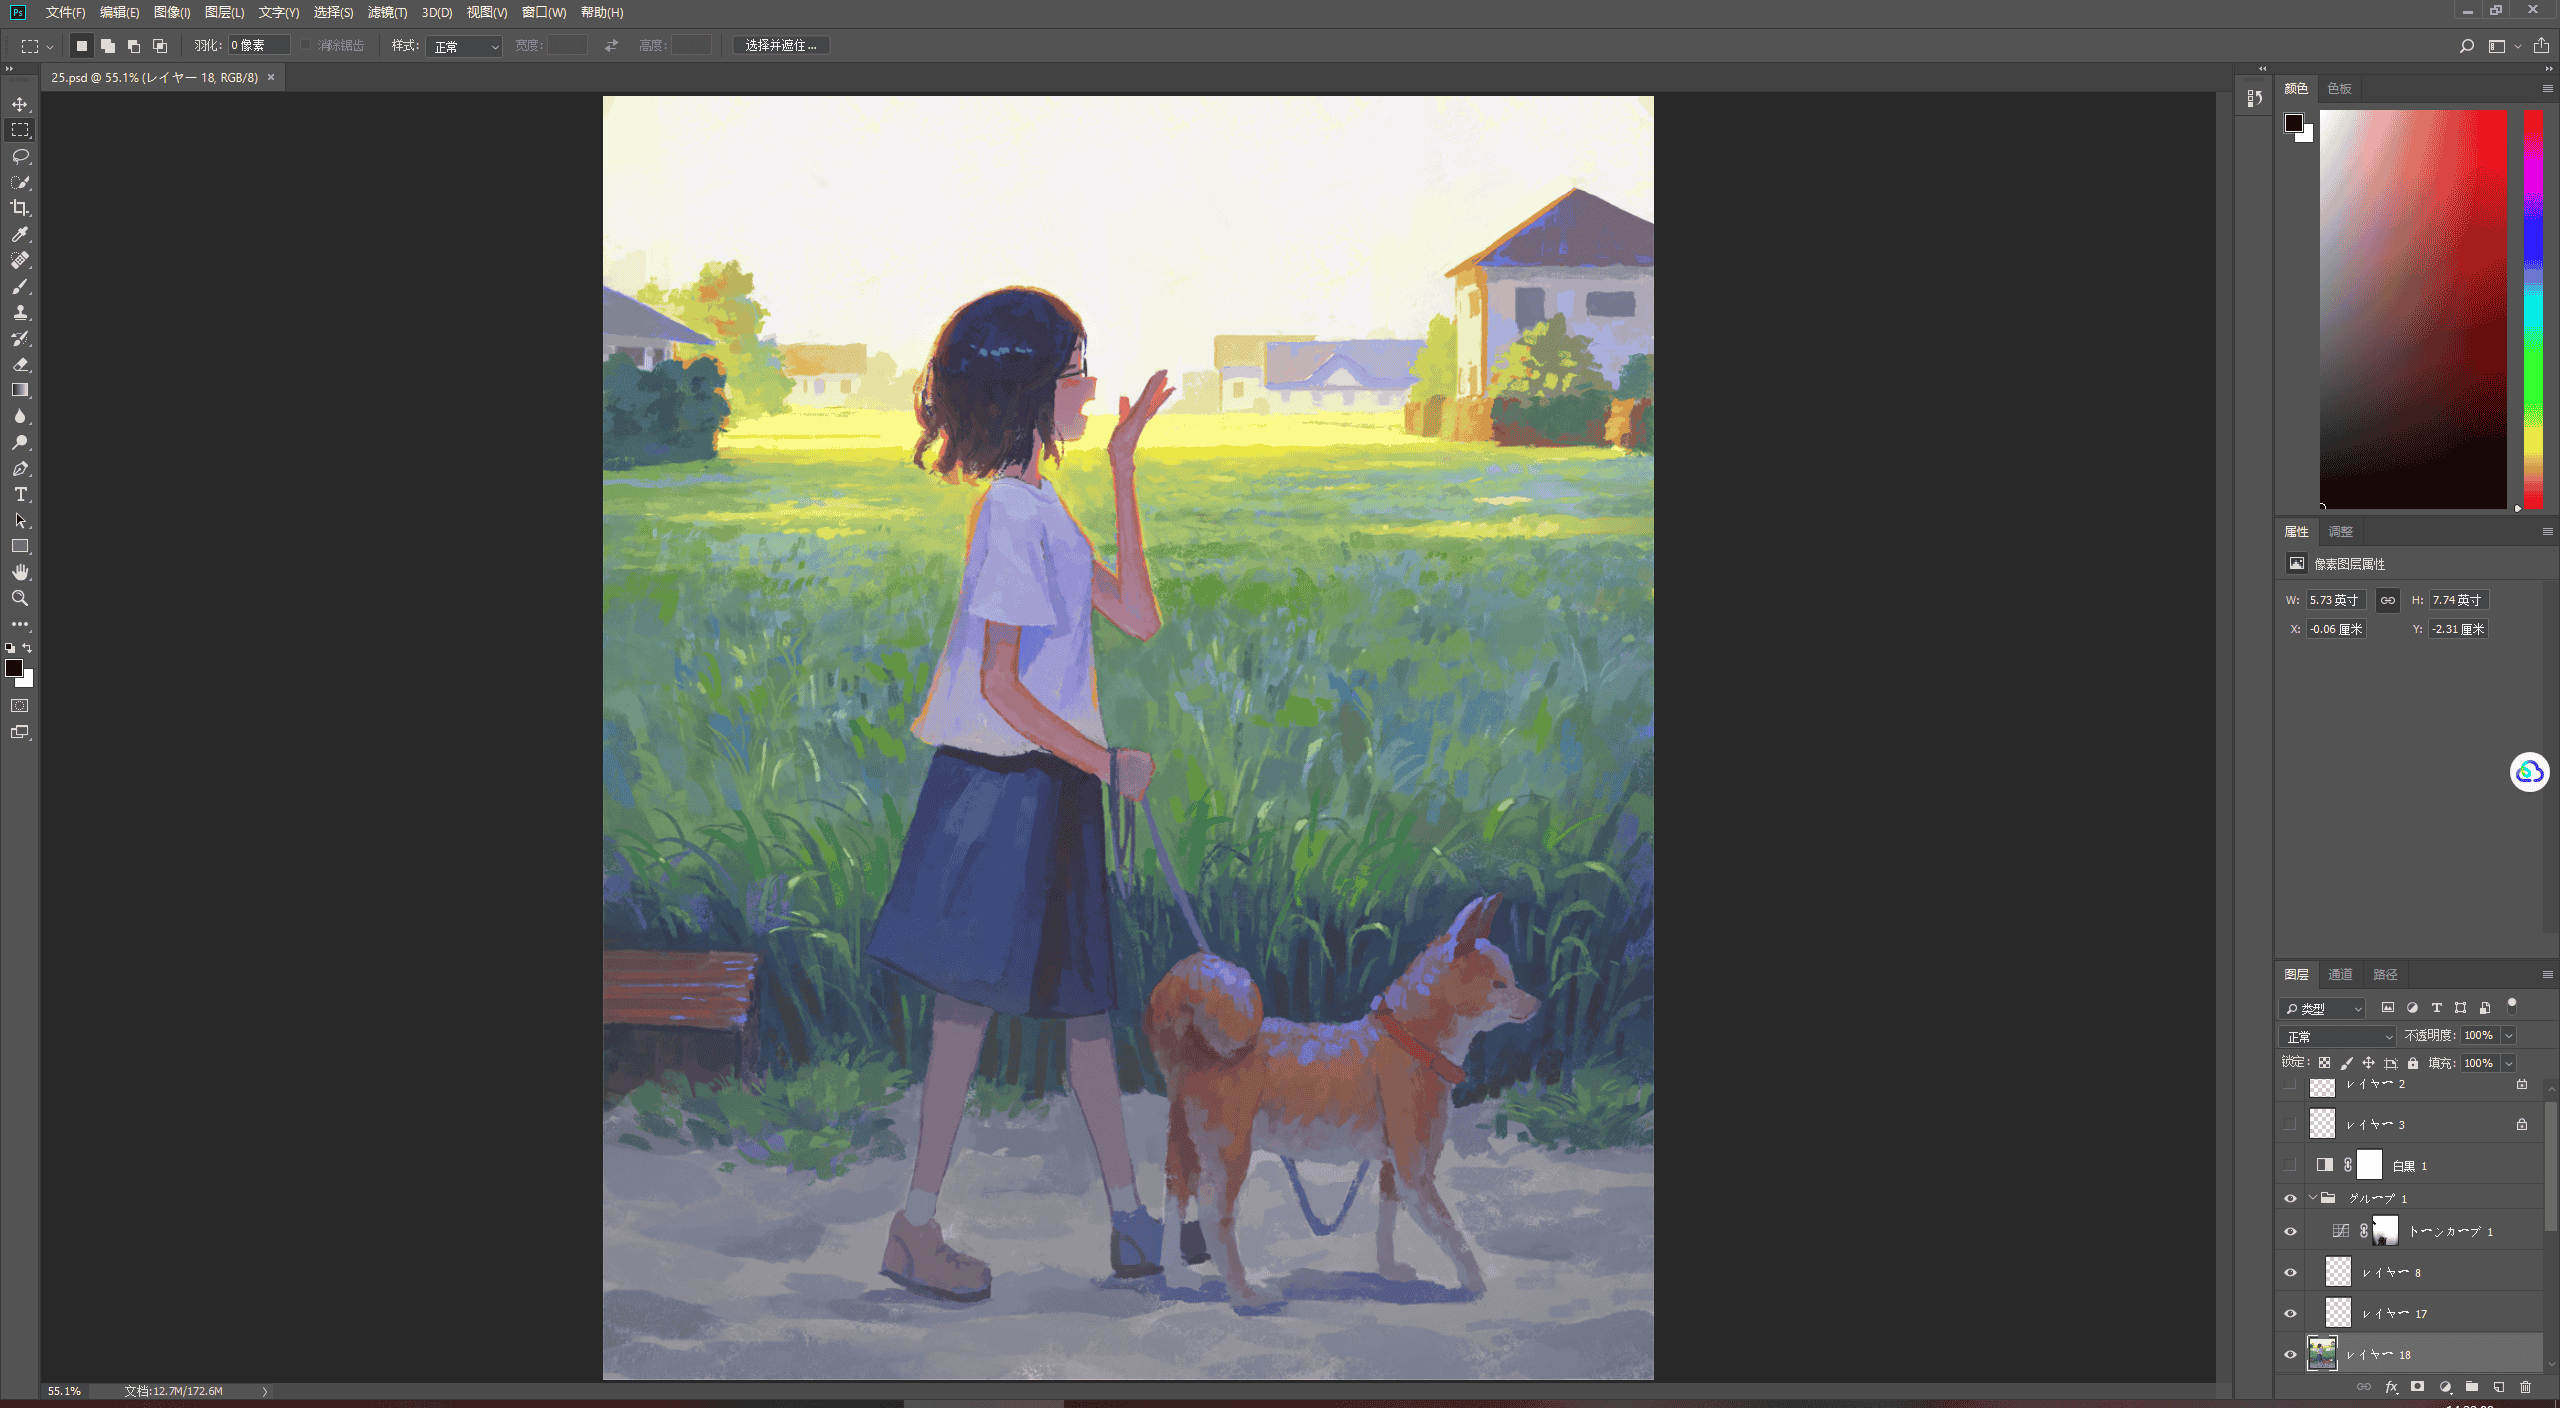
Task: Click the lock transparent pixels icon
Action: [x=2325, y=1063]
